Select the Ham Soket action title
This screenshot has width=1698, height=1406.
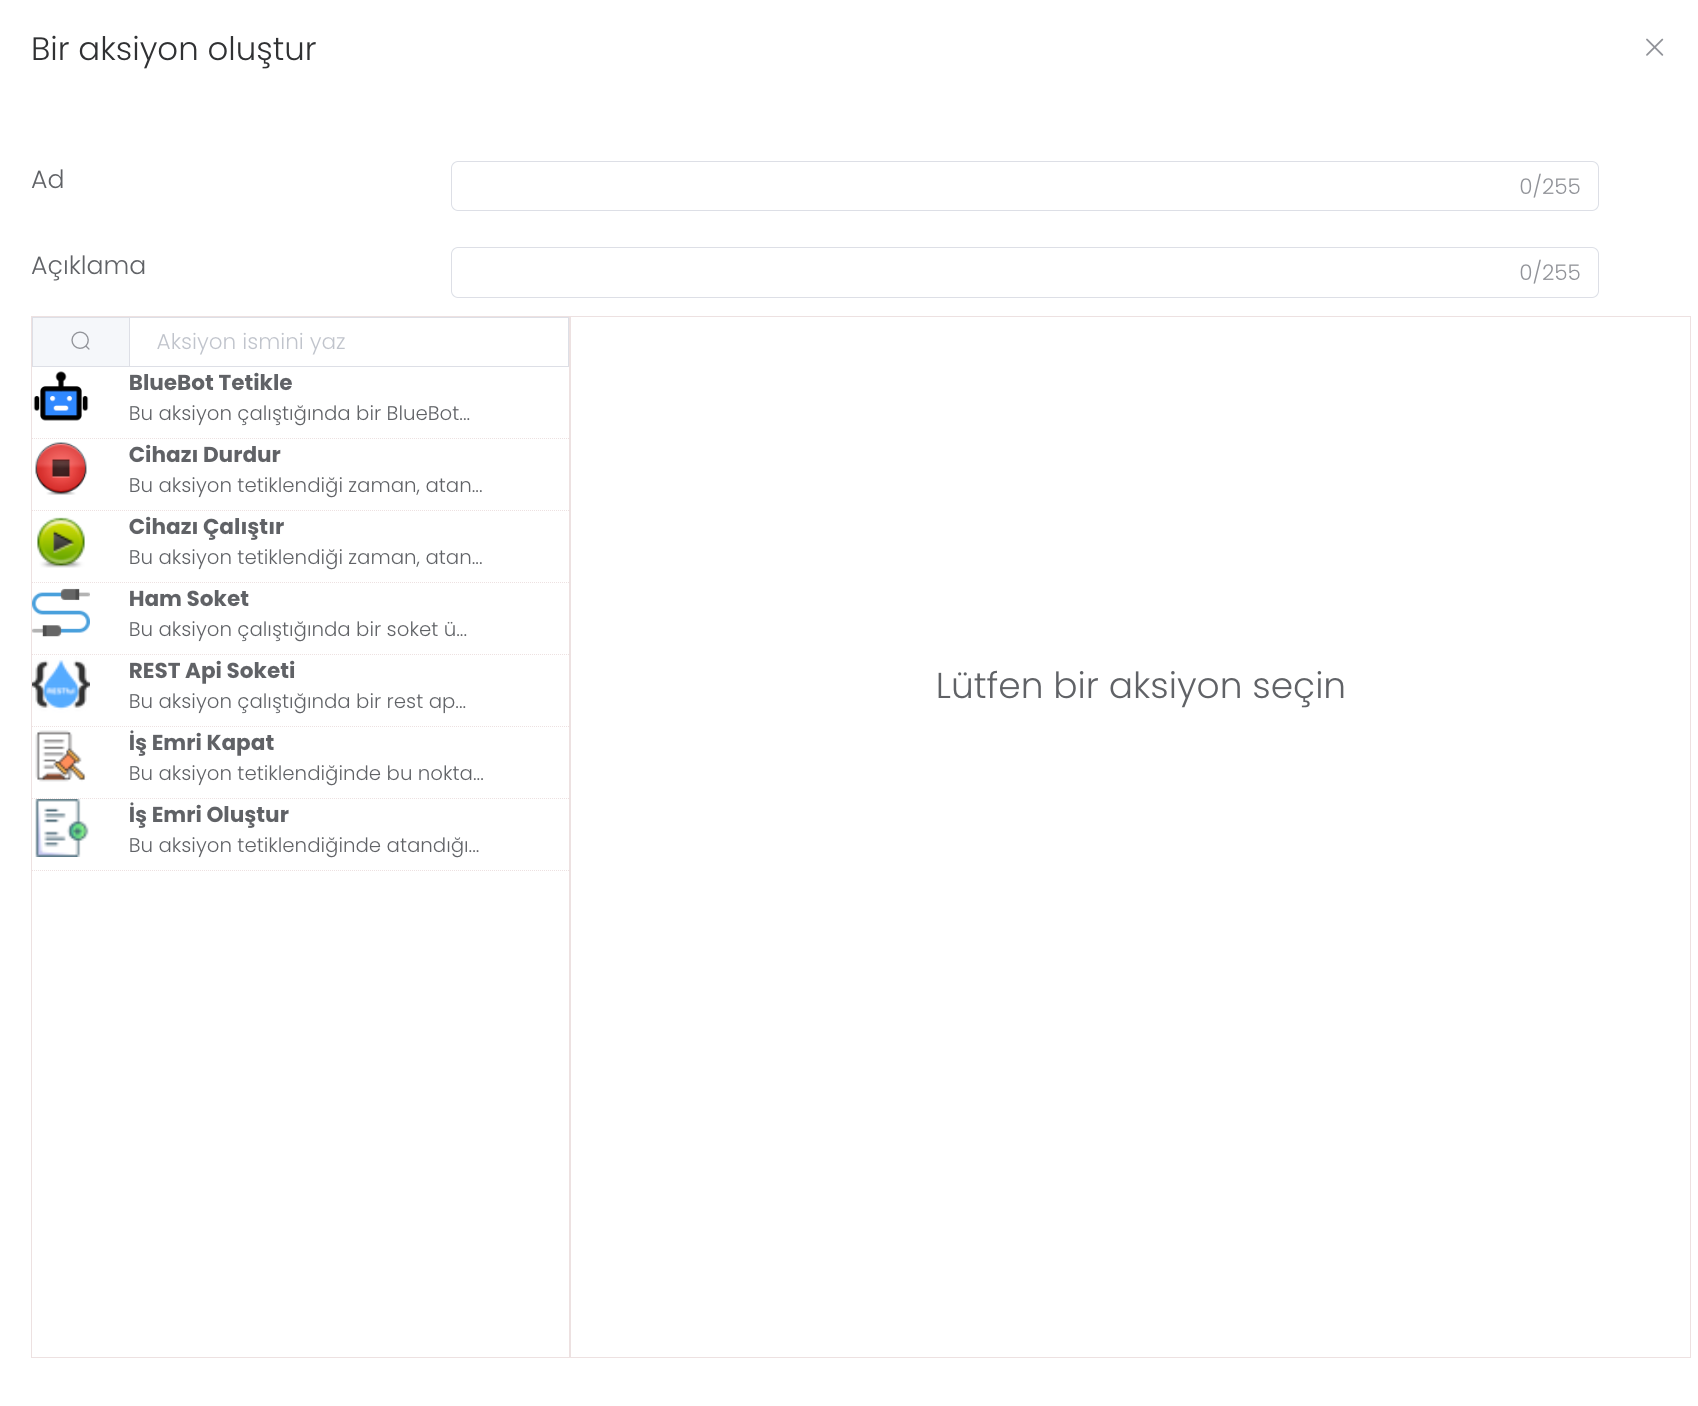point(188,599)
